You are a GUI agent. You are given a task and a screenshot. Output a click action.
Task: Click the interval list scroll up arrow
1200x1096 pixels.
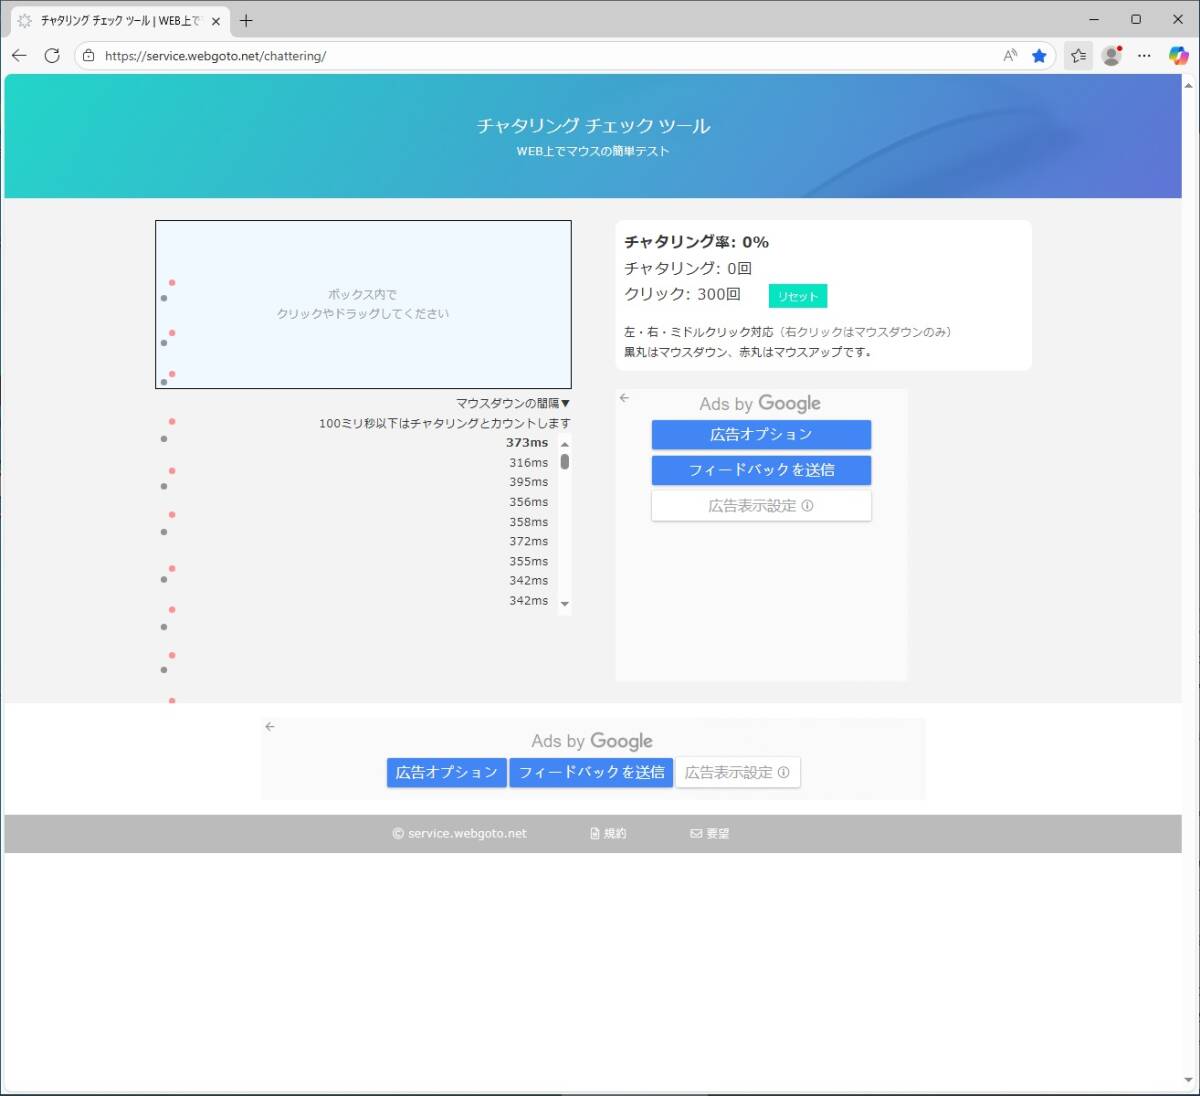565,444
